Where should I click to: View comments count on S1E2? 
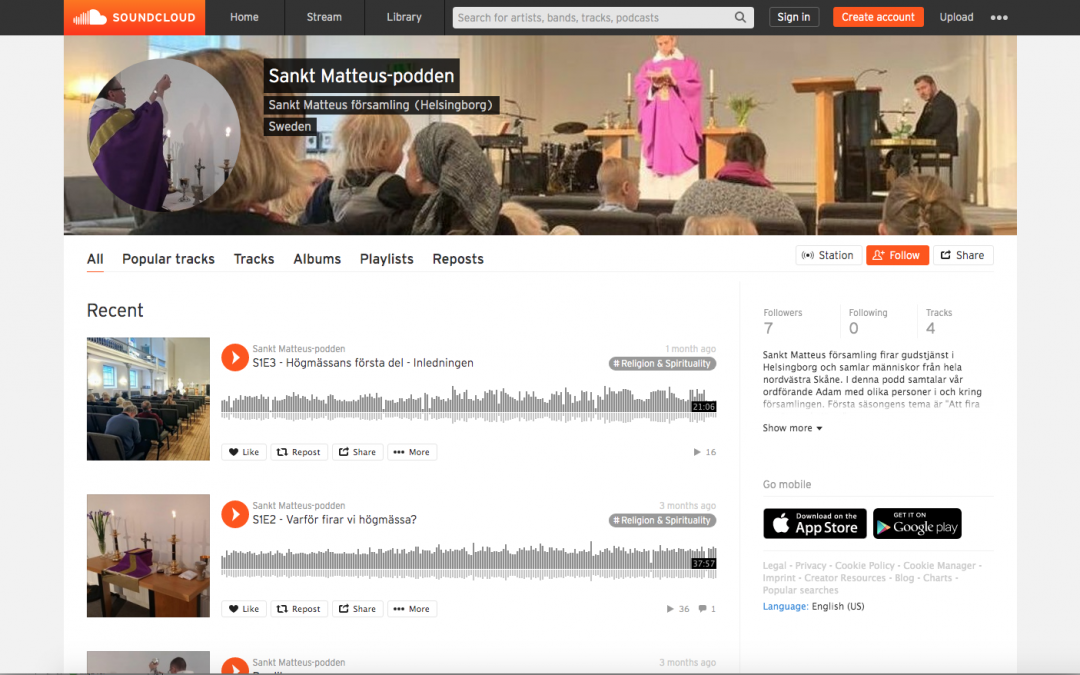707,609
